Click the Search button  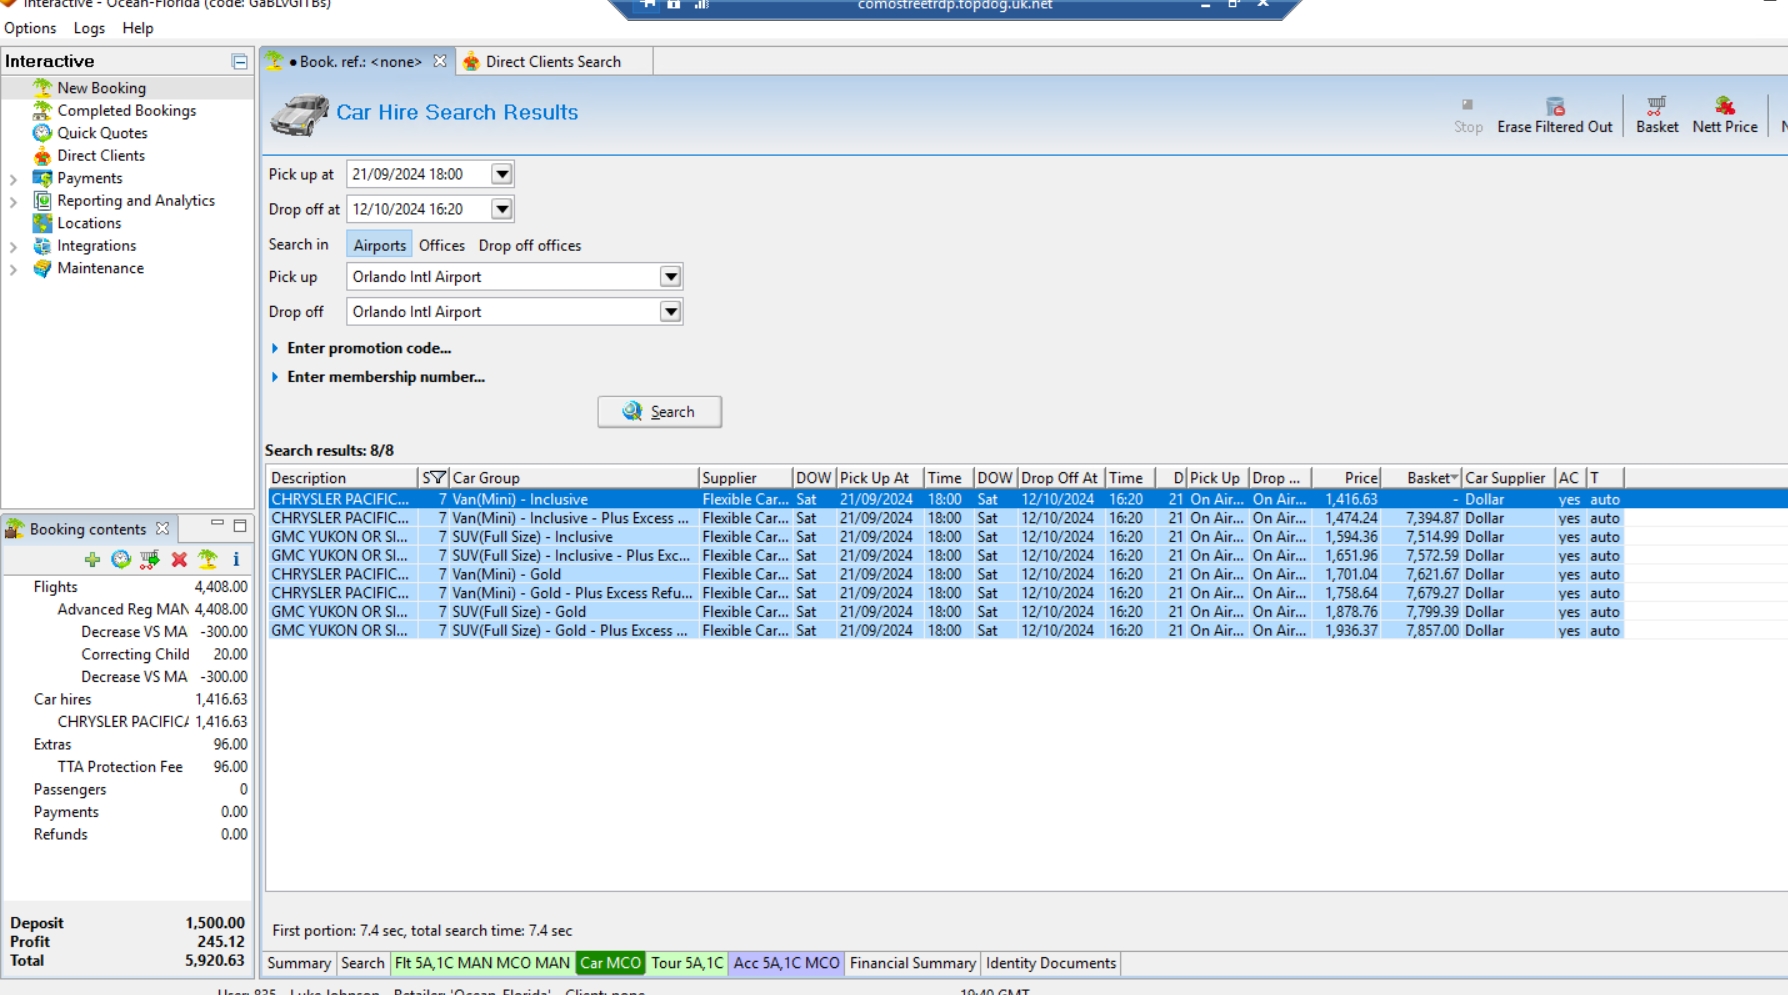[x=660, y=412]
